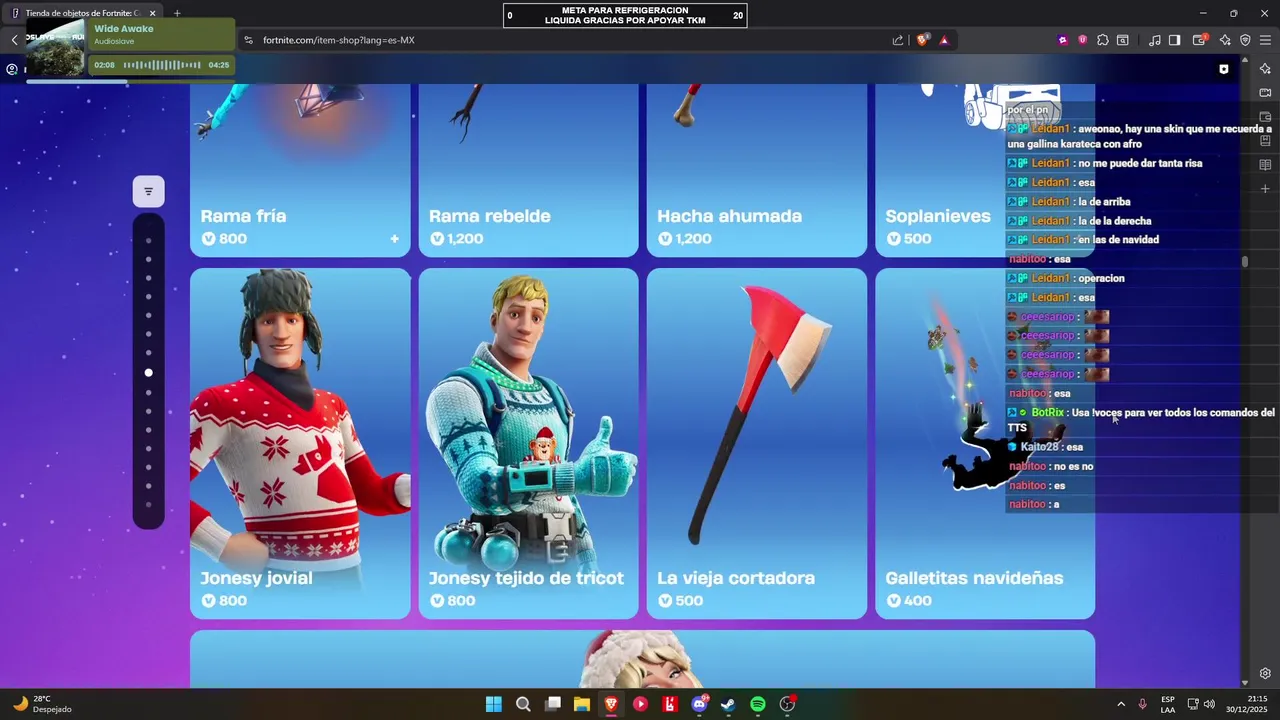Viewport: 1280px width, 720px height.
Task: Click the tab search icon in the browser toolbar
Action: tap(1123, 40)
